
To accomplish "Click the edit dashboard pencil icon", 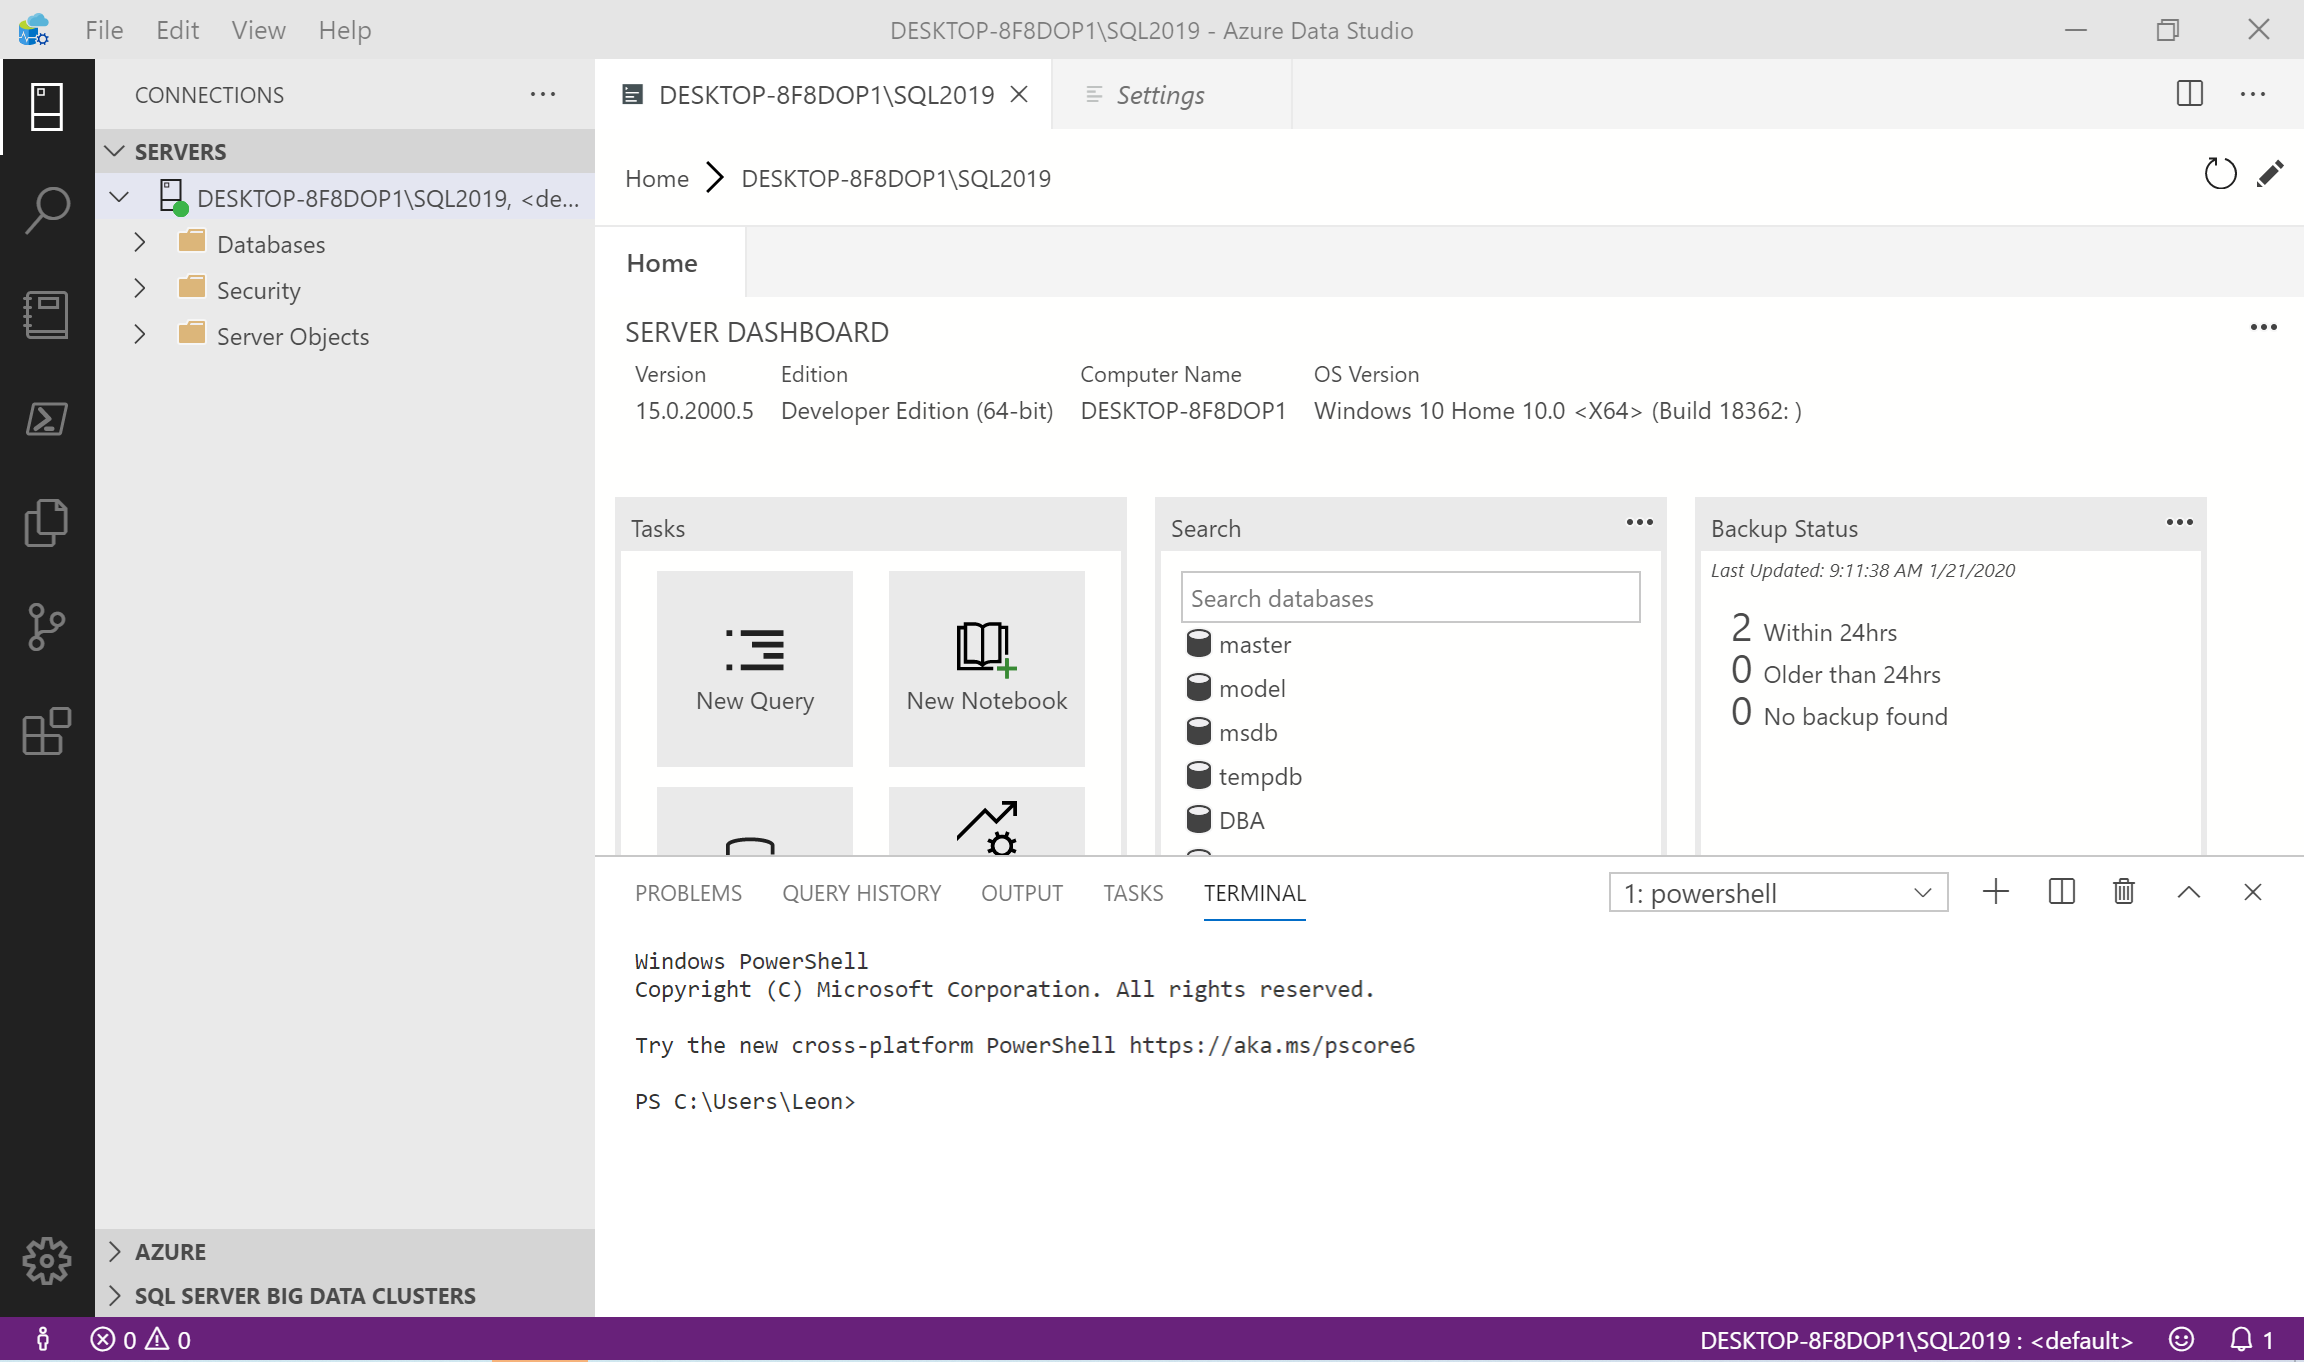I will point(2270,174).
